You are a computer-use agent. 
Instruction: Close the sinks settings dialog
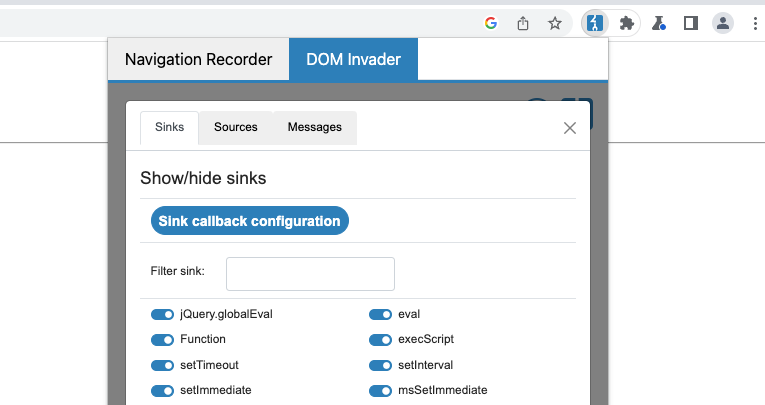tap(570, 128)
